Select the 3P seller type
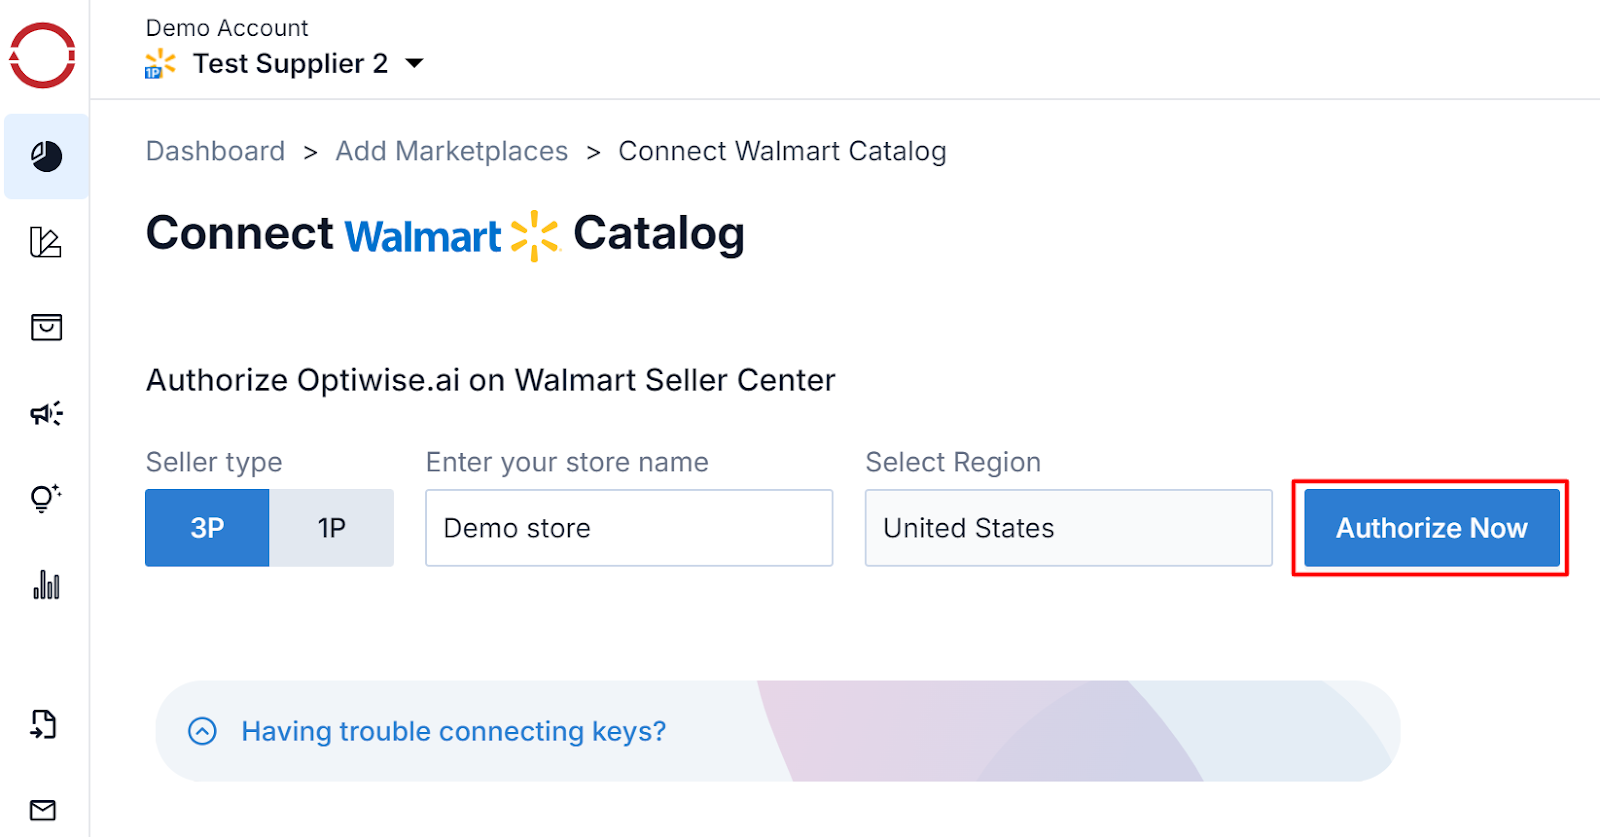 pyautogui.click(x=207, y=528)
